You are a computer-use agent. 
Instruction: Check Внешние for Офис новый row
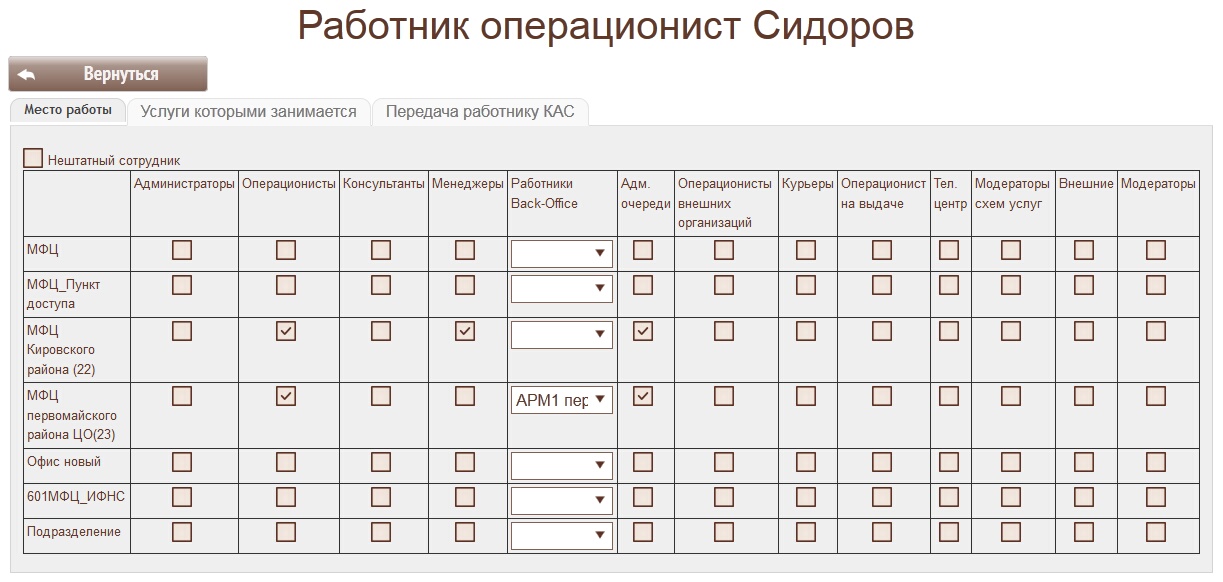click(1084, 462)
